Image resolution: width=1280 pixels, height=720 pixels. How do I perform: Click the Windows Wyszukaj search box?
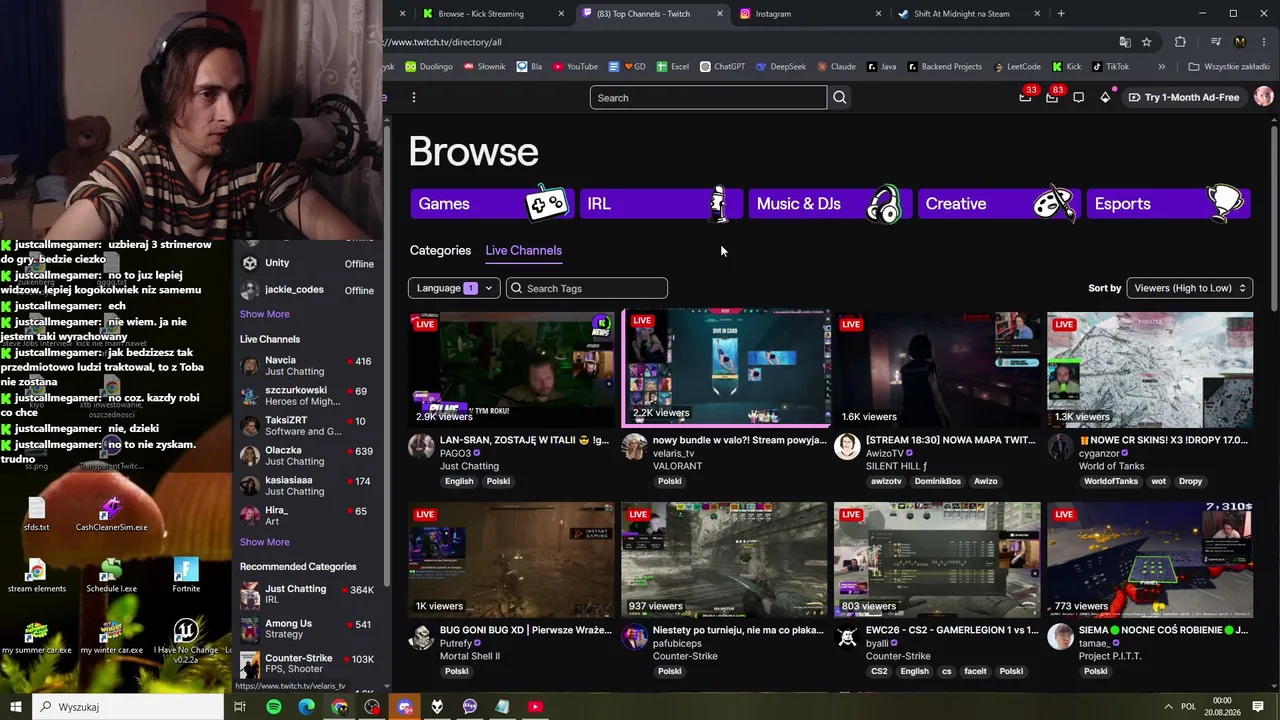click(x=128, y=707)
